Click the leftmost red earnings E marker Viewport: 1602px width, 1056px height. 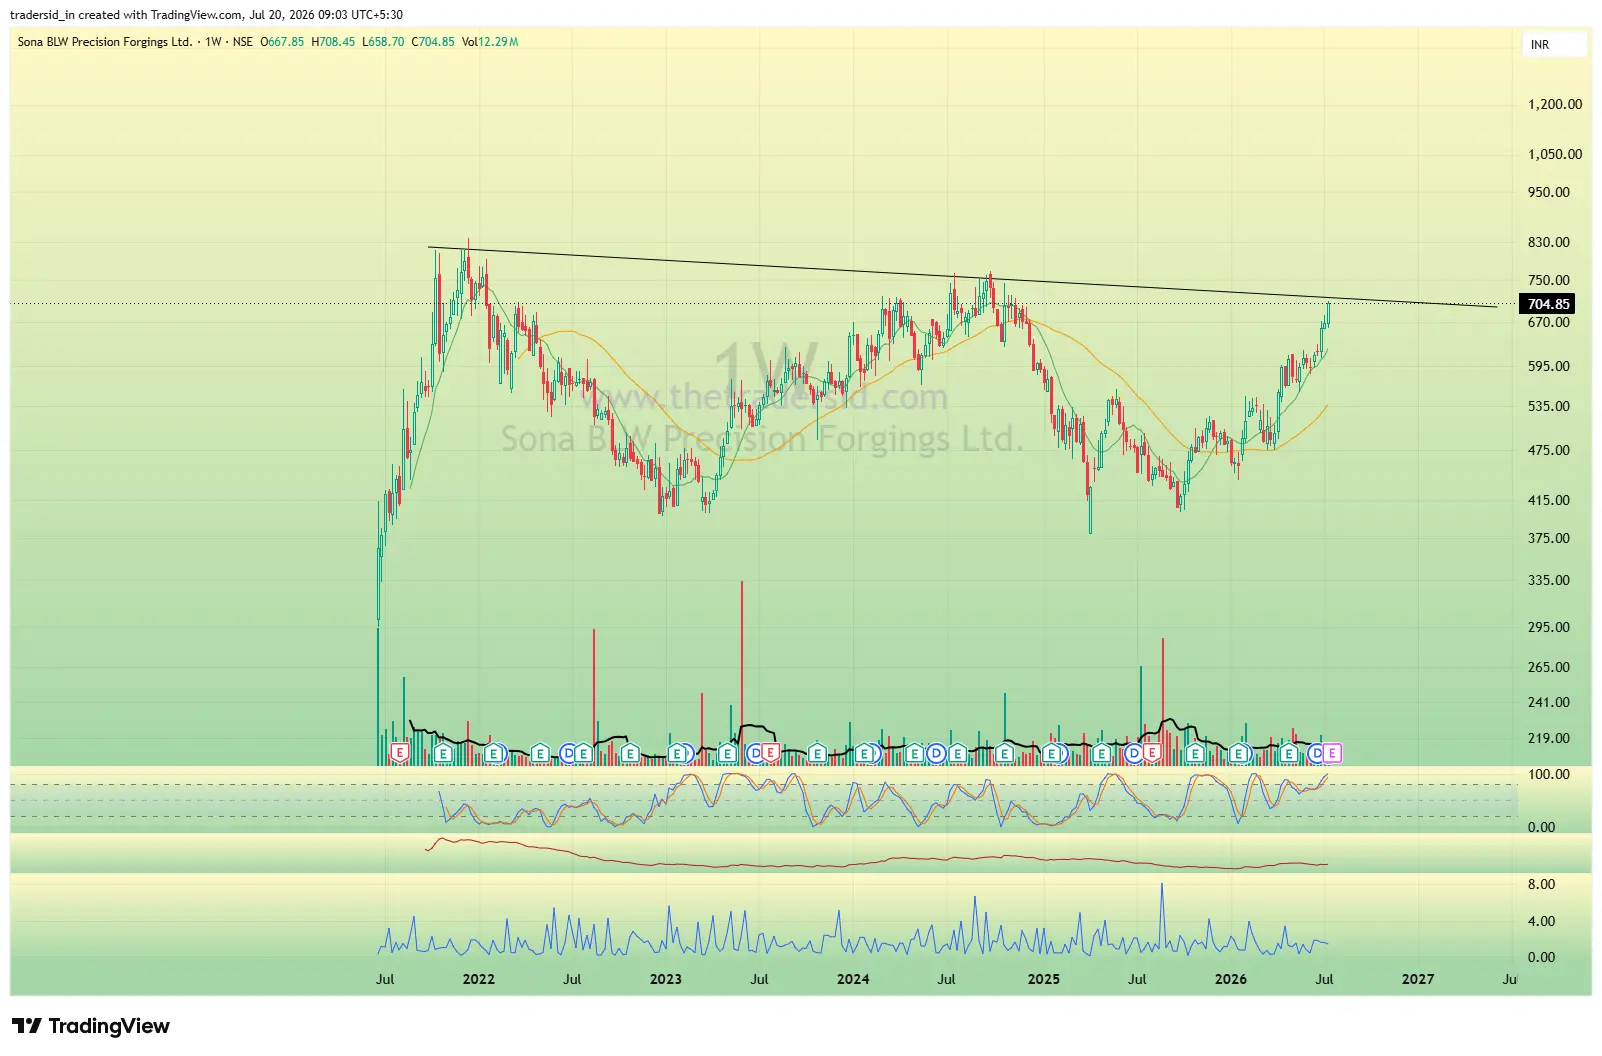click(x=399, y=753)
